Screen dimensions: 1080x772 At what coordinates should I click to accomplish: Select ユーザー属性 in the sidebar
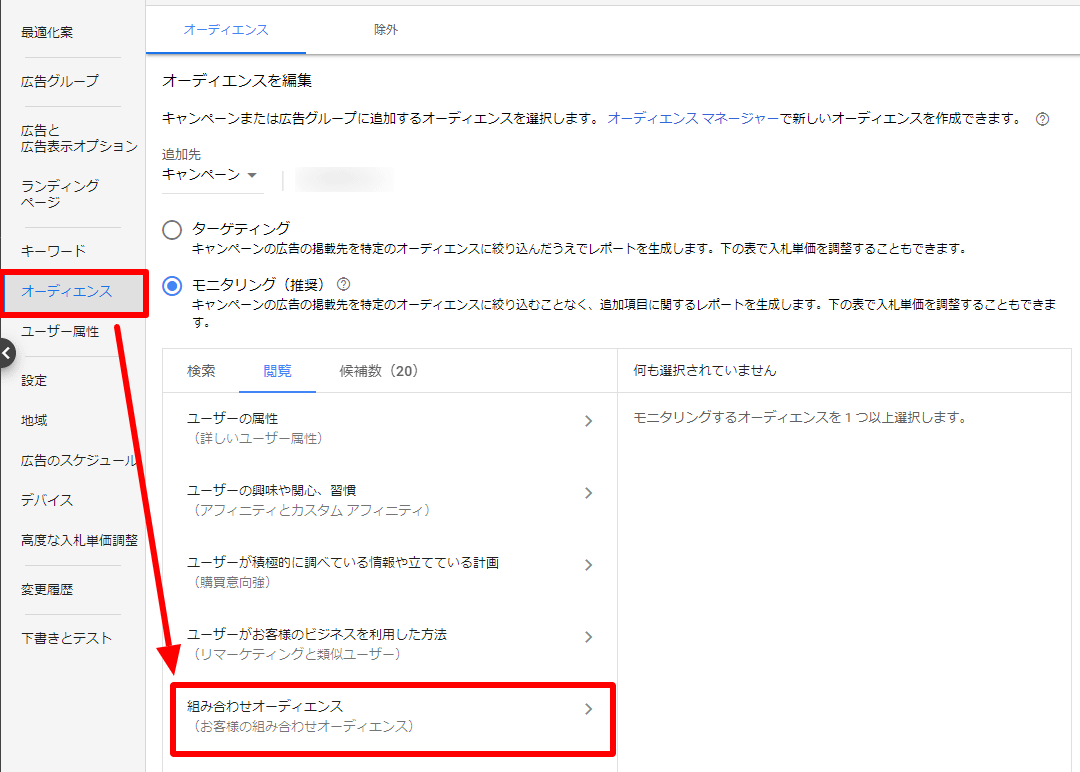[60, 332]
